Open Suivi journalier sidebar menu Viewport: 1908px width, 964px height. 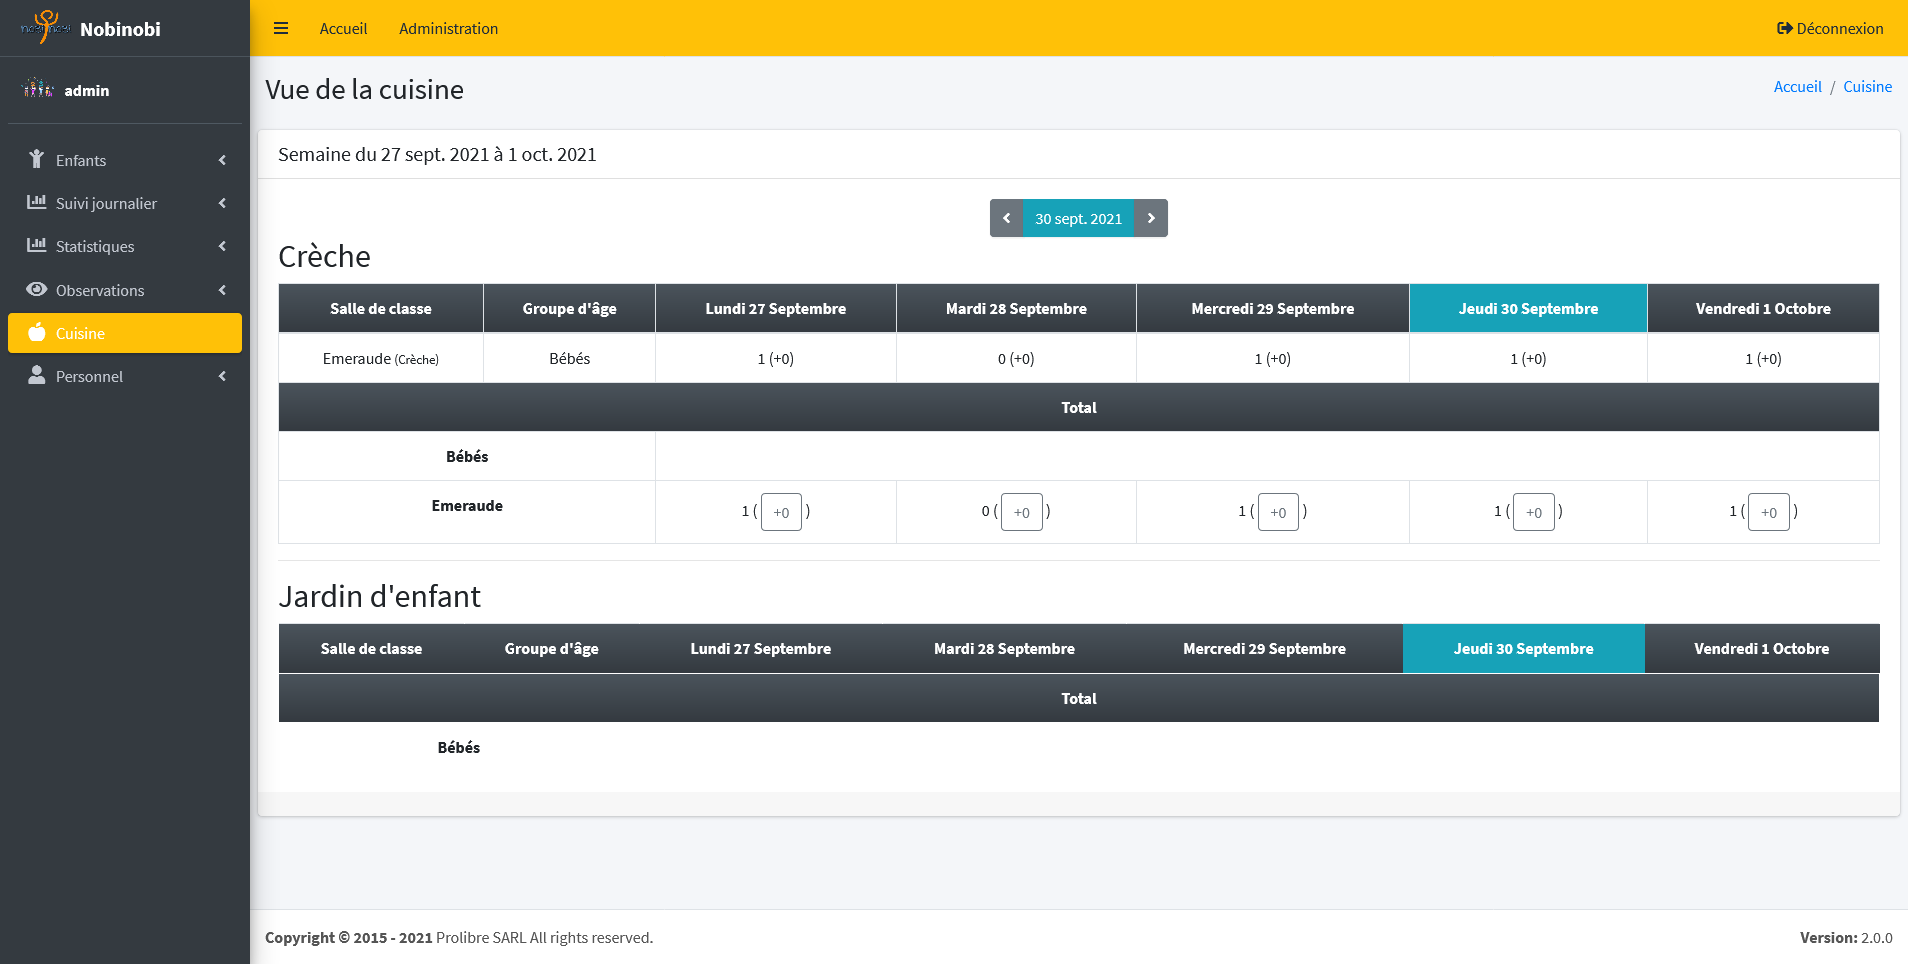(x=125, y=203)
